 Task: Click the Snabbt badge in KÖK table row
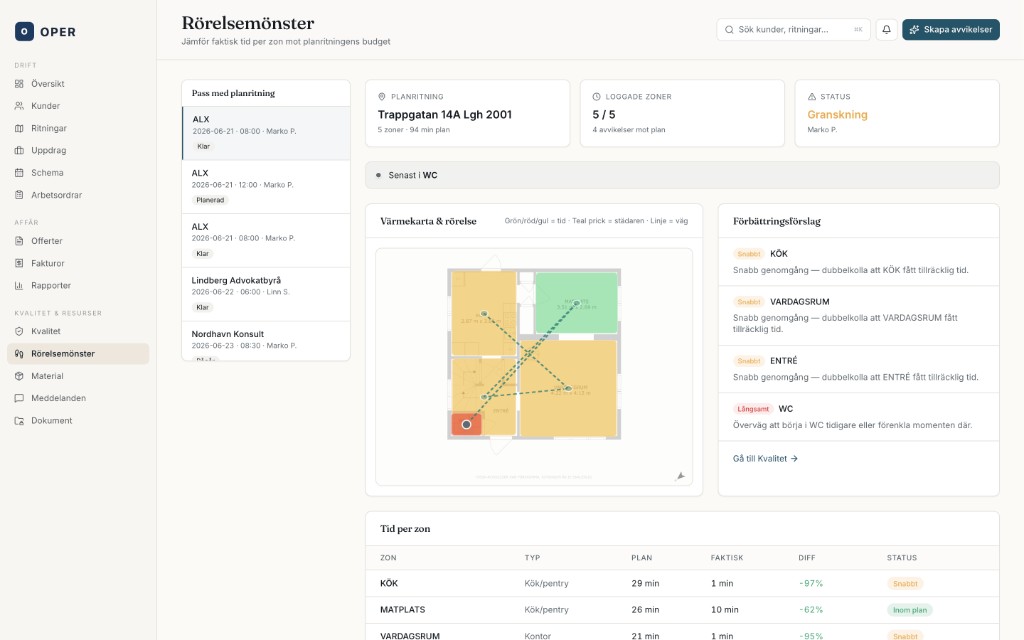[905, 584]
